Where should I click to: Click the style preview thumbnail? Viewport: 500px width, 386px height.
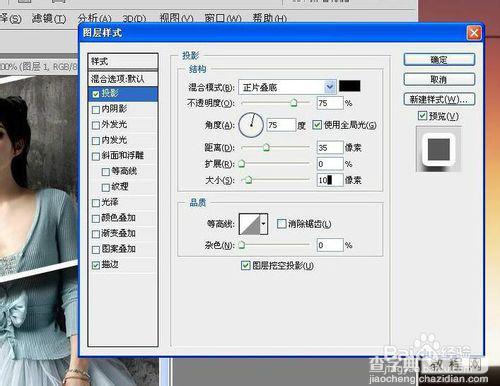pyautogui.click(x=439, y=149)
